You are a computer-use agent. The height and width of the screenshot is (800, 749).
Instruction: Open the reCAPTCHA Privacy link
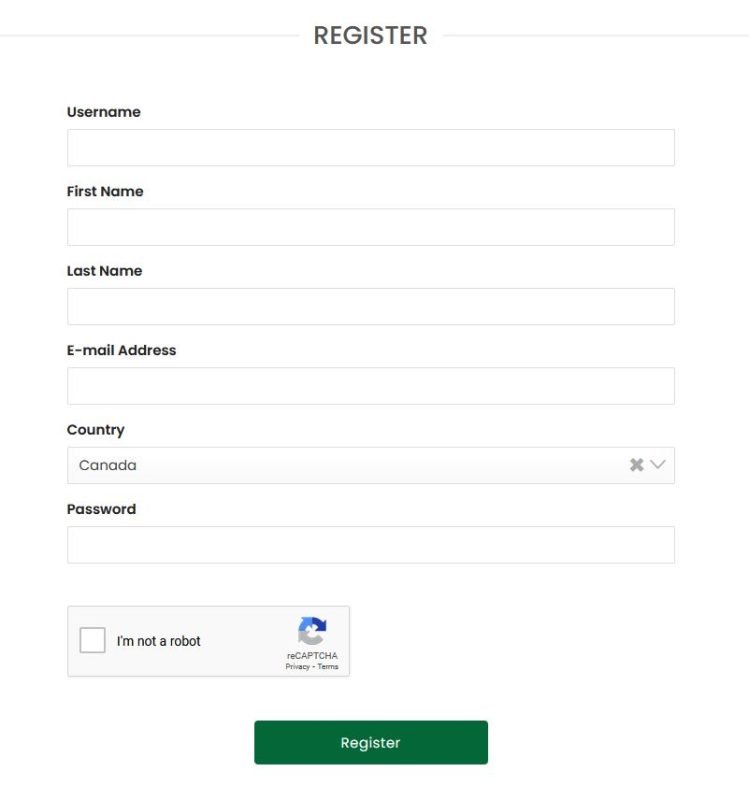[x=297, y=667]
